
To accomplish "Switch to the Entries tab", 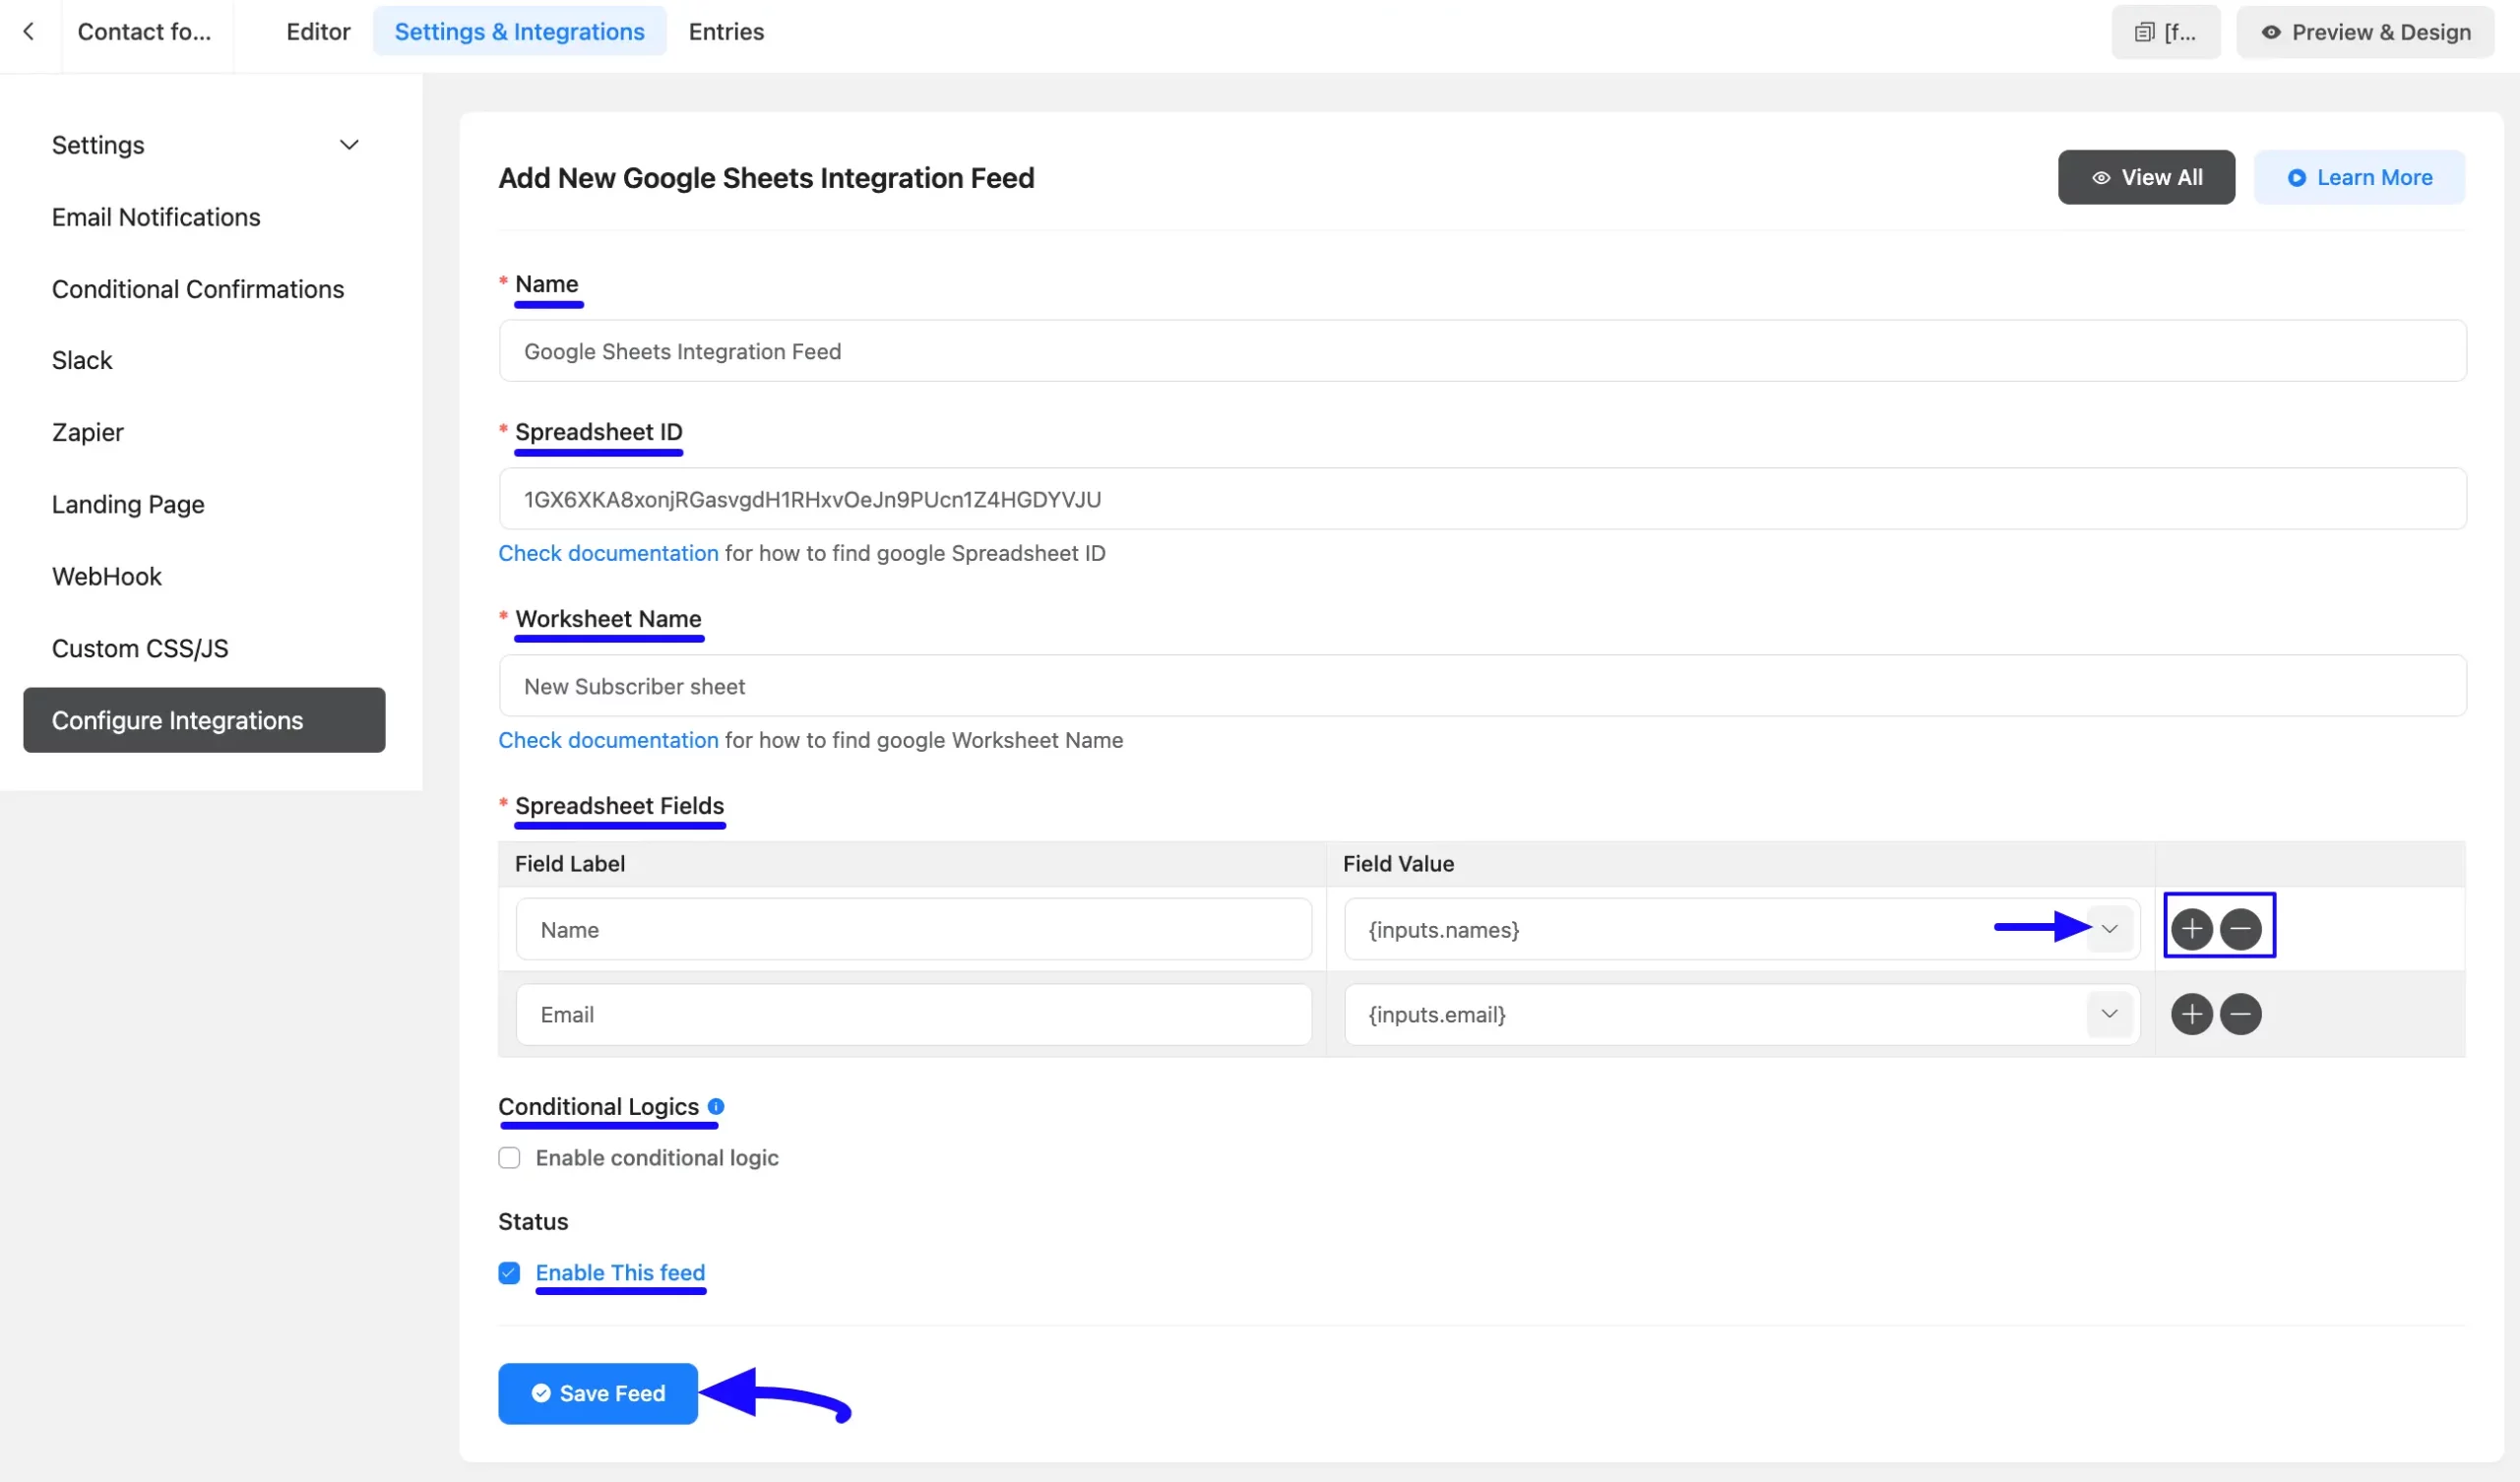I will pos(726,32).
